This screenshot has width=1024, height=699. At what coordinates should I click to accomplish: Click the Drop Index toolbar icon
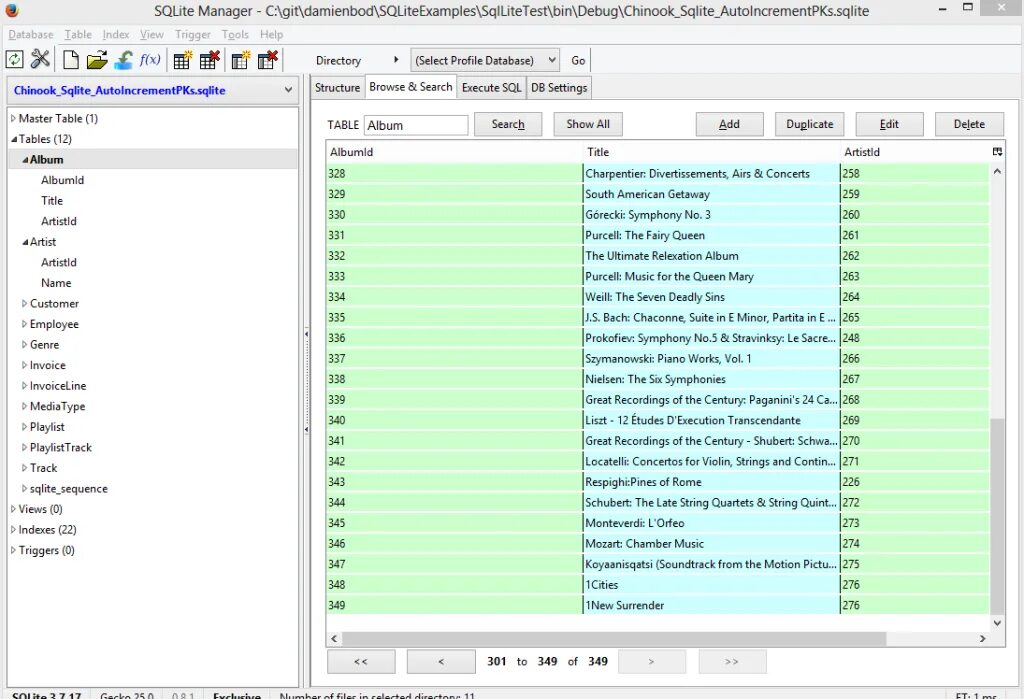(x=267, y=60)
